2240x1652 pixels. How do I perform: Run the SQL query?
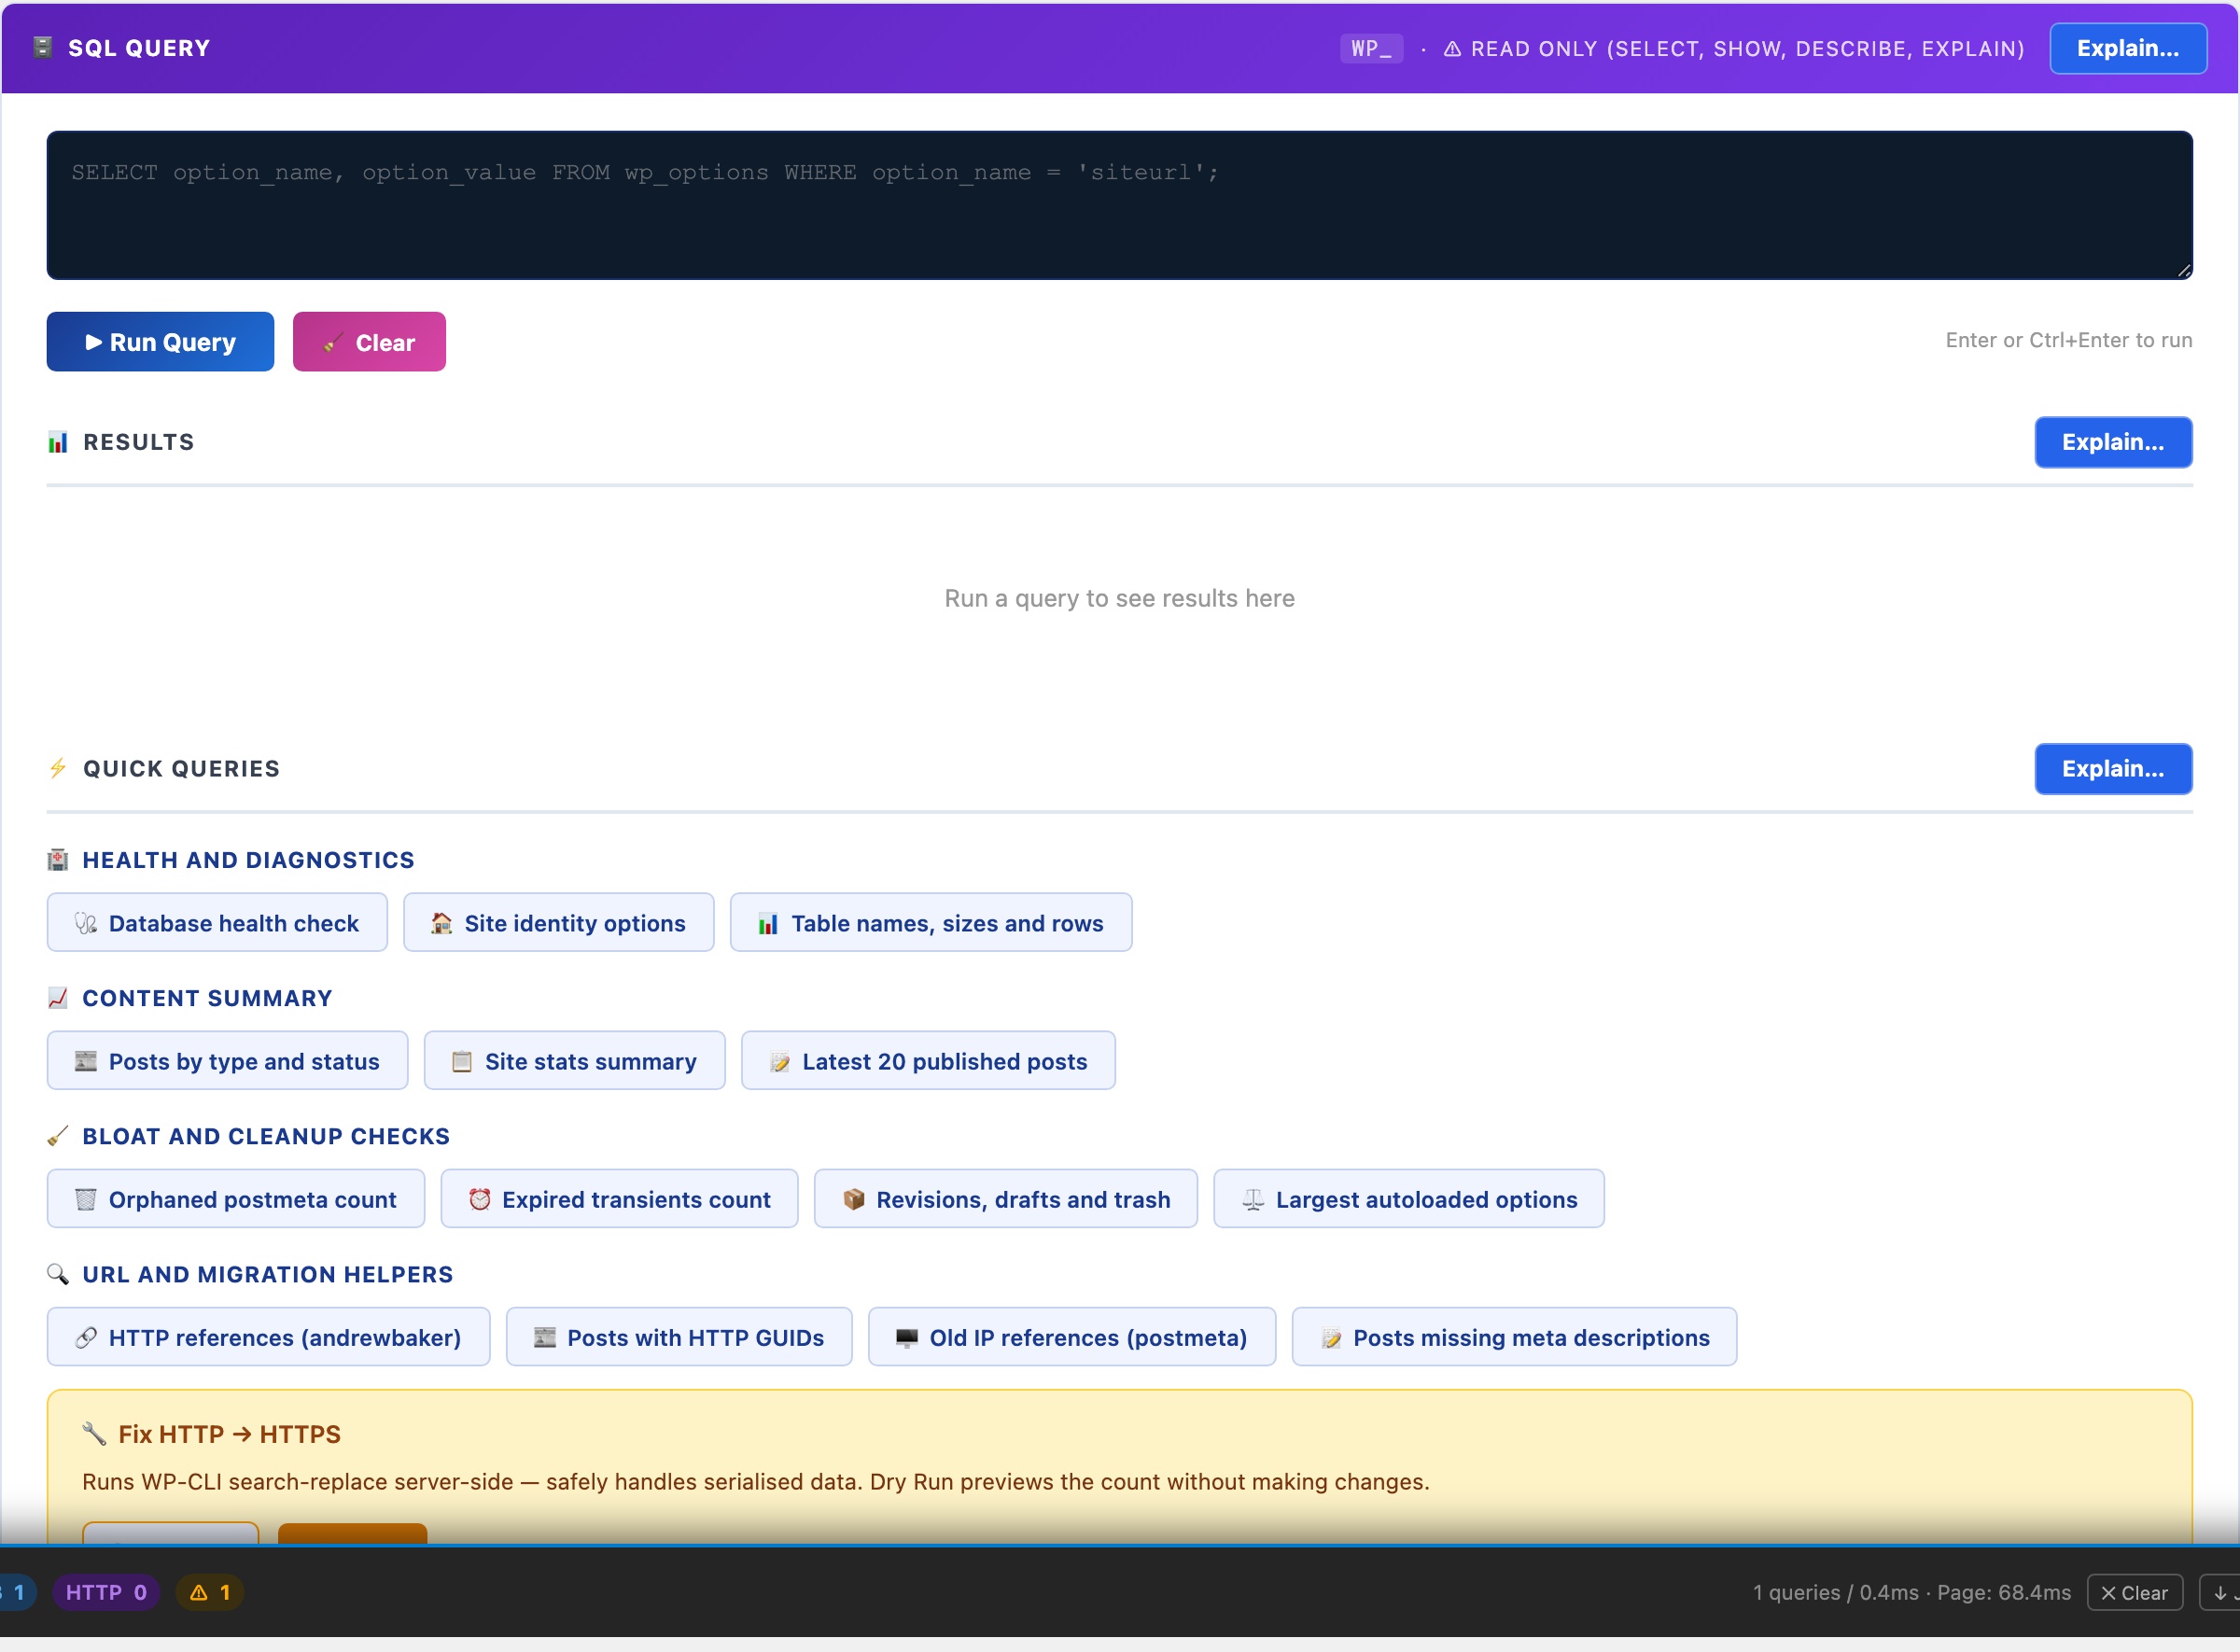tap(159, 341)
